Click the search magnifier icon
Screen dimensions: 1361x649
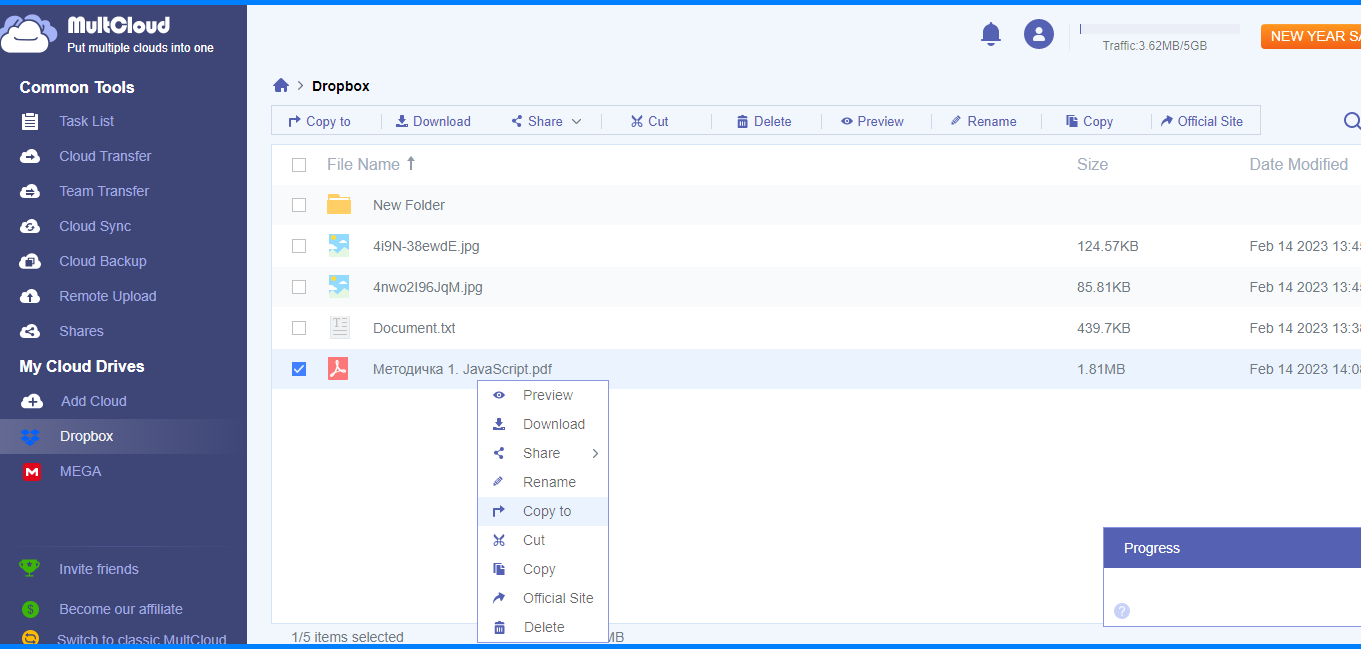pyautogui.click(x=1352, y=121)
